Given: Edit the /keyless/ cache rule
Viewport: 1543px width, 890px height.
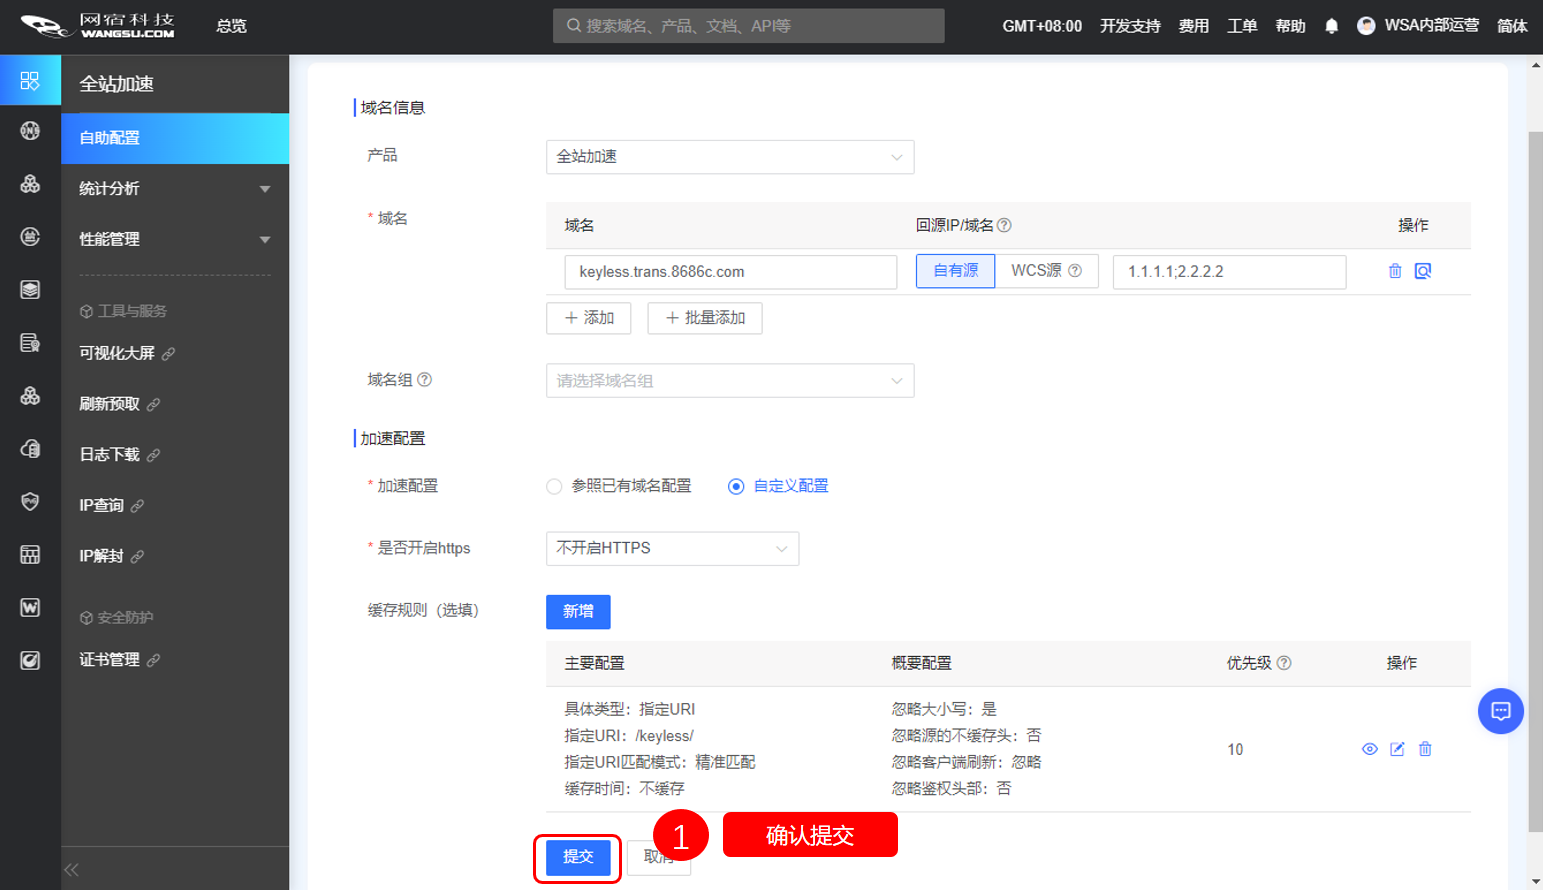Looking at the screenshot, I should coord(1397,749).
